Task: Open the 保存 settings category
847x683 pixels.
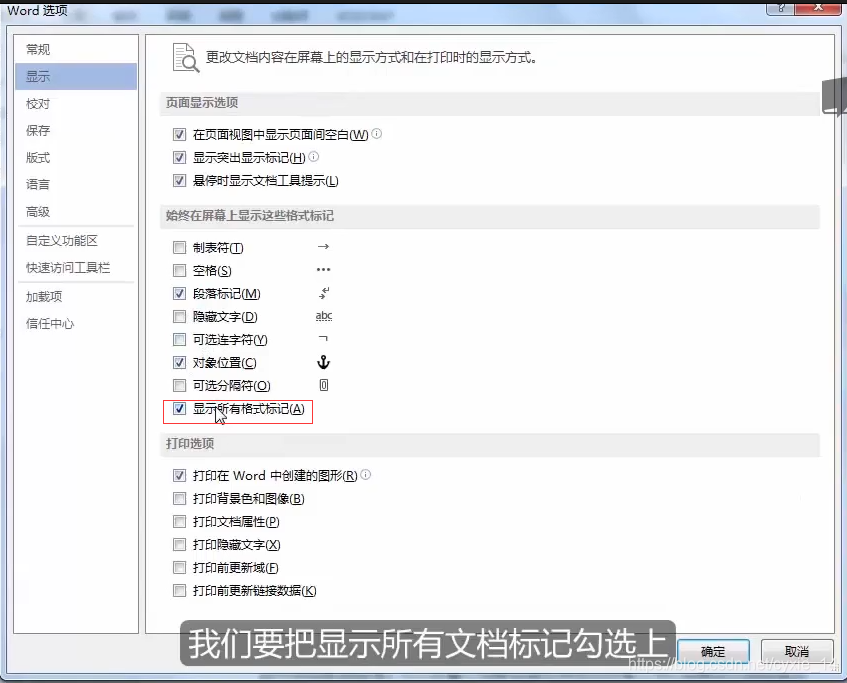Action: point(76,130)
